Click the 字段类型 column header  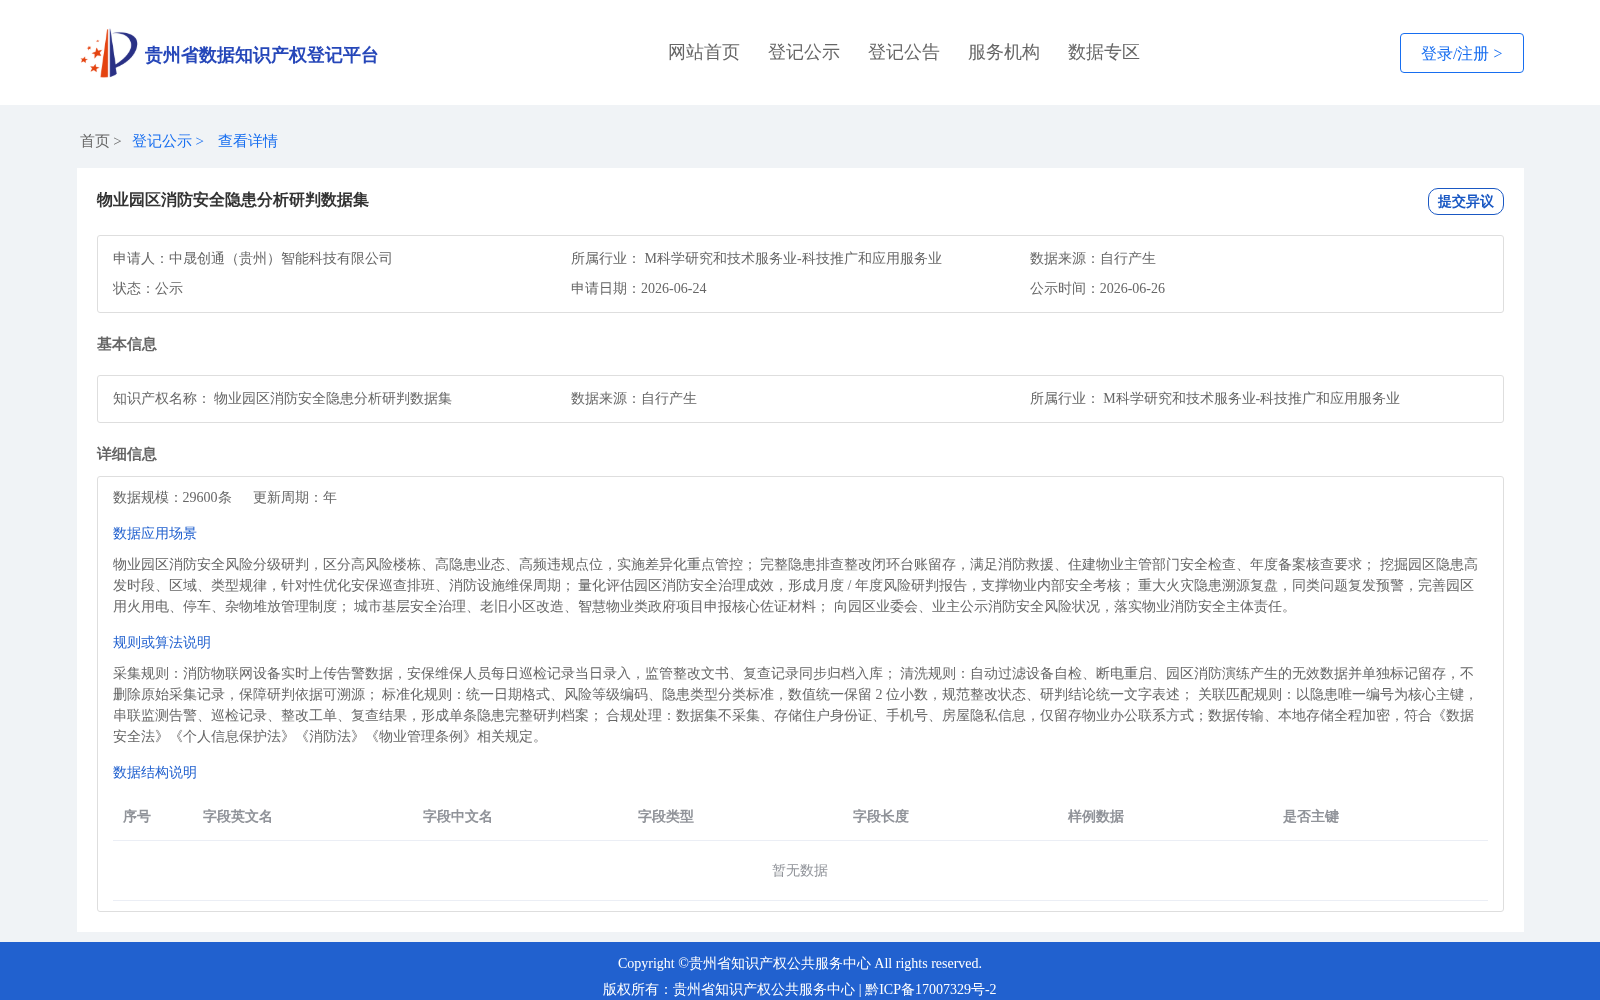[x=666, y=816]
